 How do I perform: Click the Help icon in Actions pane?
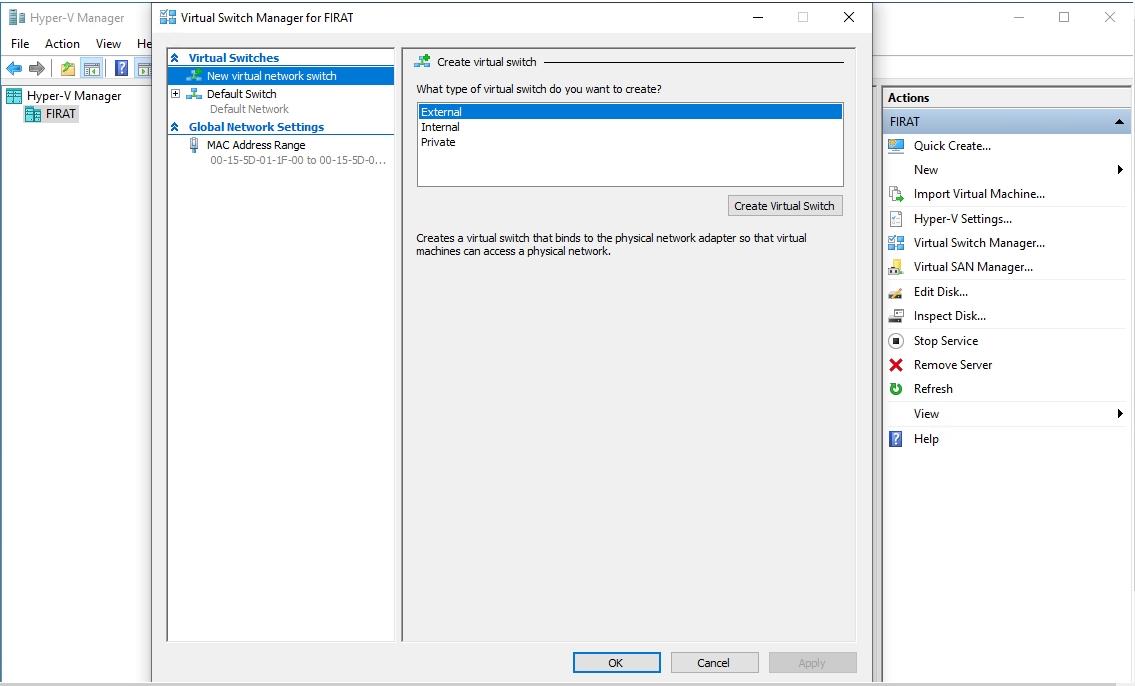click(x=896, y=439)
